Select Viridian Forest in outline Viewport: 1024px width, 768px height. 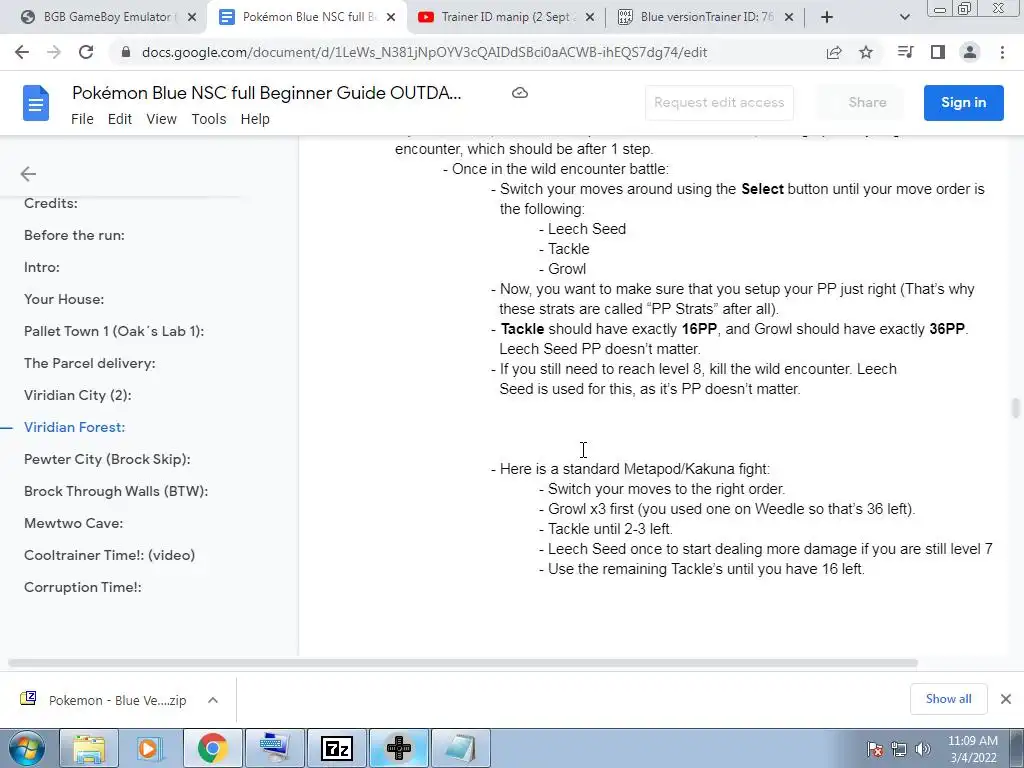tap(74, 427)
